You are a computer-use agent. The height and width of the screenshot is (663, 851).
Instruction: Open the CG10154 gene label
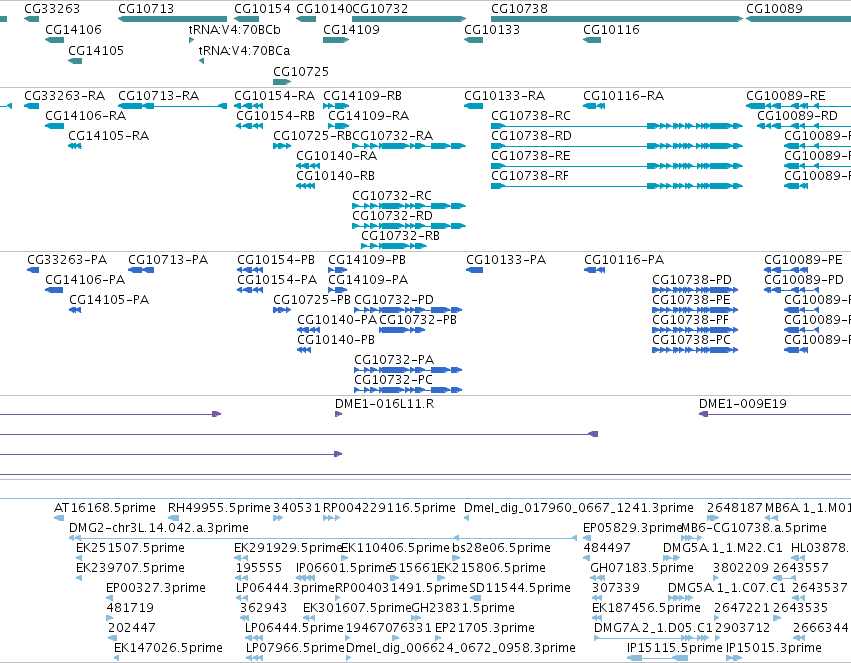coord(263,9)
